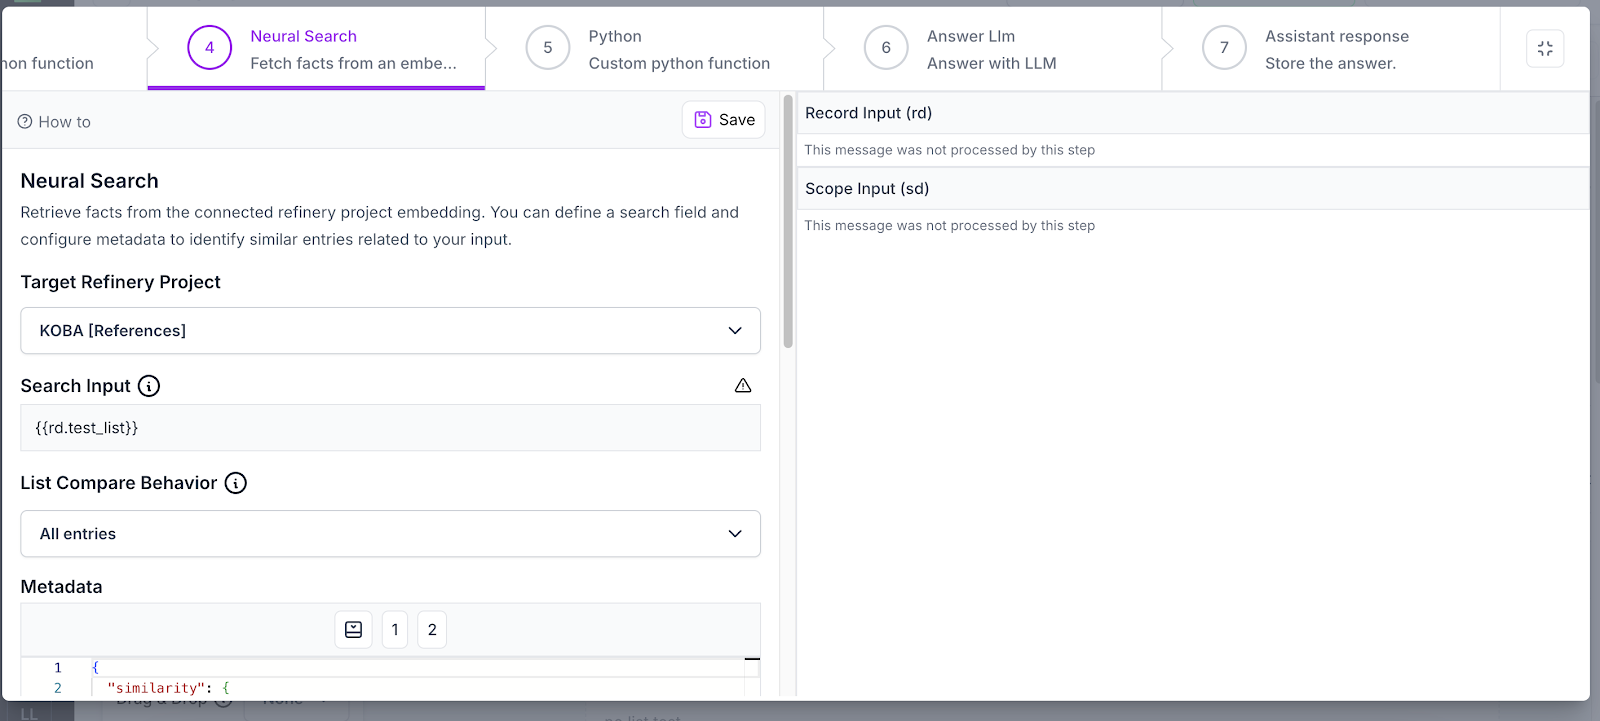Click the step 6 circle icon
The width and height of the screenshot is (1600, 721).
coord(885,48)
